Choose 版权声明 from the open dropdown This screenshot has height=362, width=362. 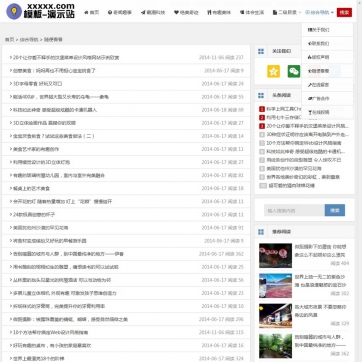tap(327, 57)
